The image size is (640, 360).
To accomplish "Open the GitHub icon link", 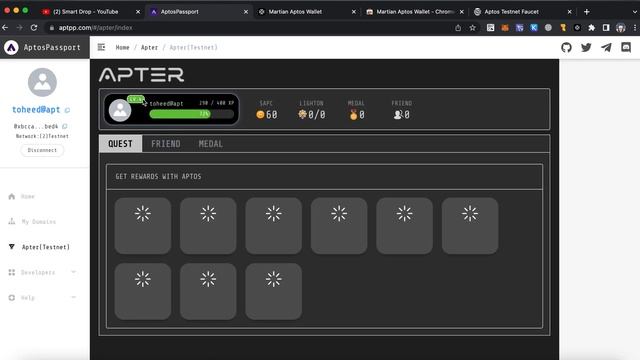I will coord(566,47).
